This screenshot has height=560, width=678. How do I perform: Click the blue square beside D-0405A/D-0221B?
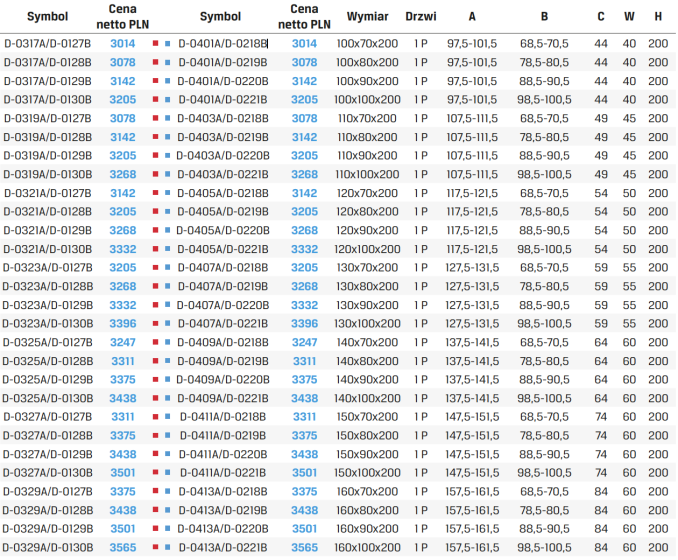point(168,249)
